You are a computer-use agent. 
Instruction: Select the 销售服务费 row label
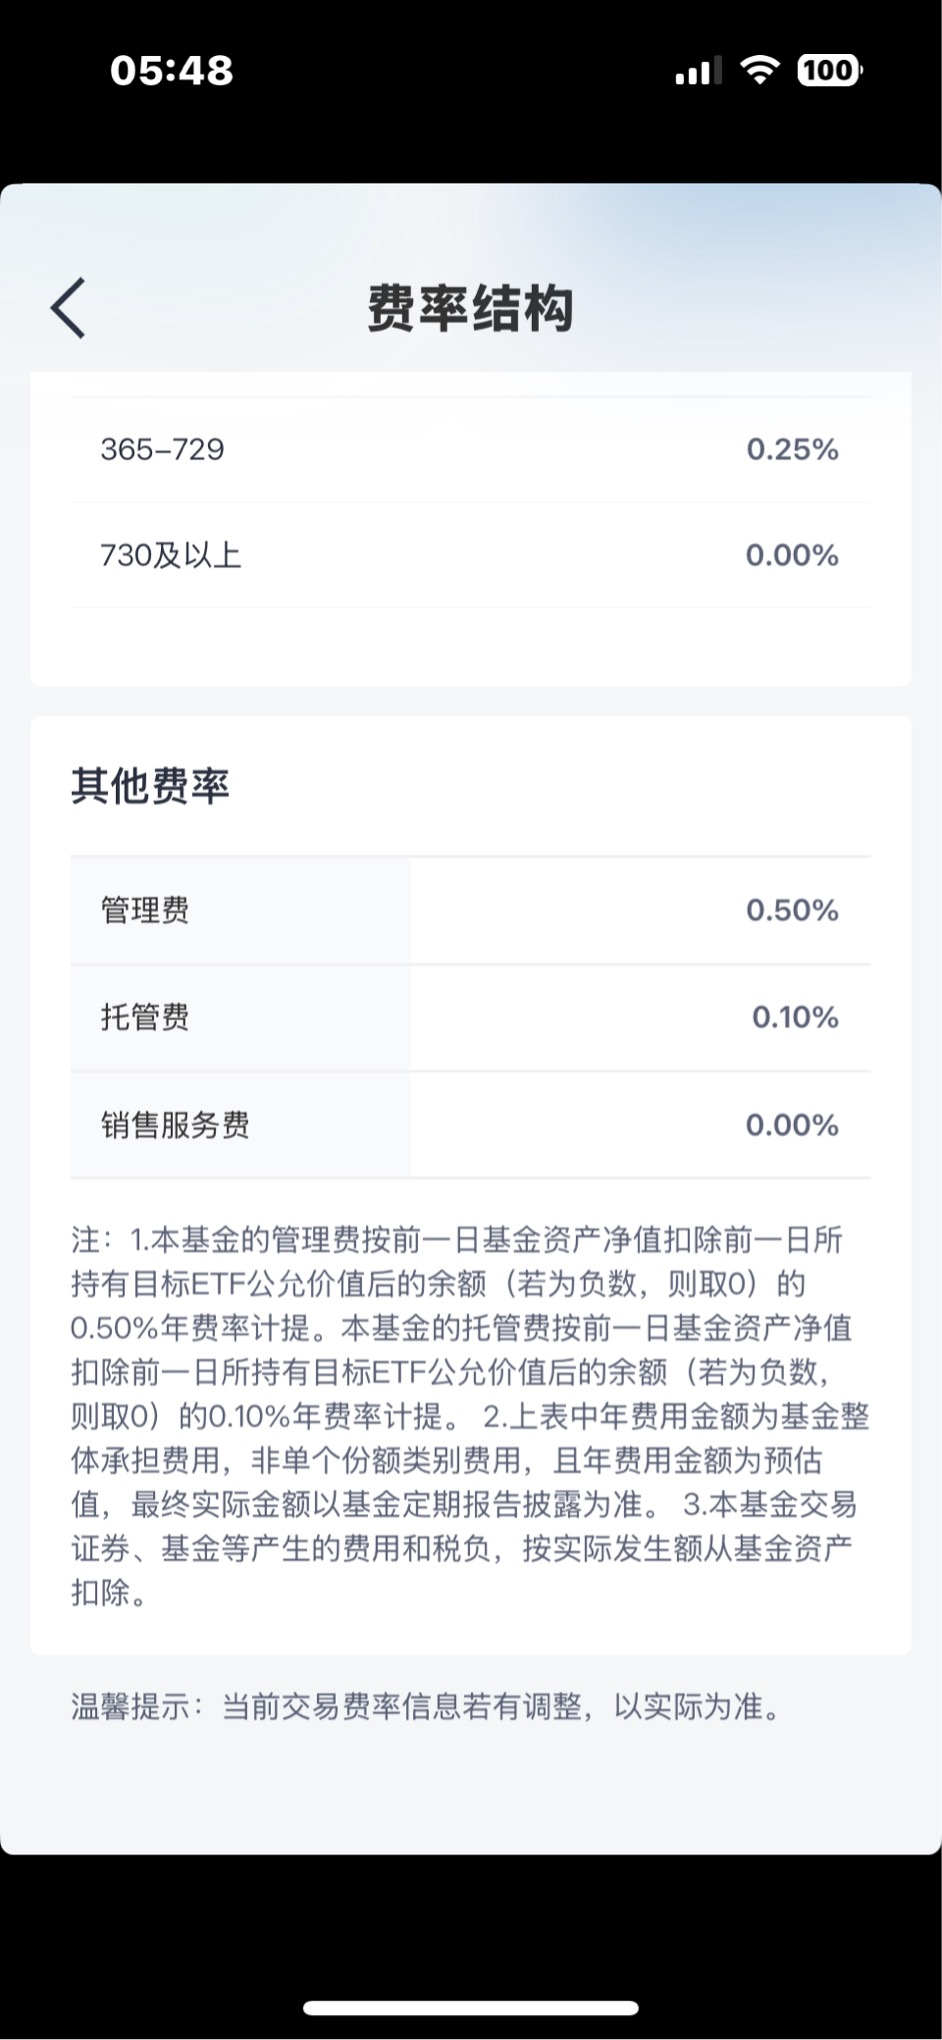(x=175, y=1126)
